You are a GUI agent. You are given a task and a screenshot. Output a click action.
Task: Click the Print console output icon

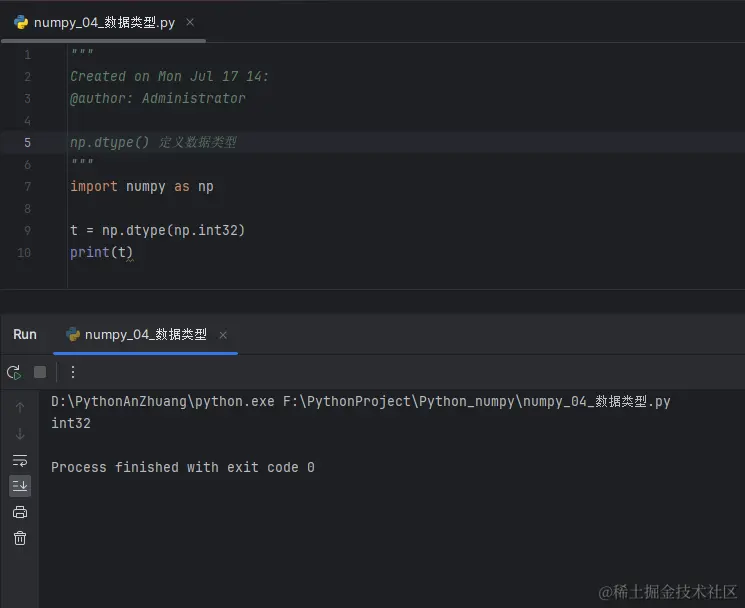click(20, 512)
